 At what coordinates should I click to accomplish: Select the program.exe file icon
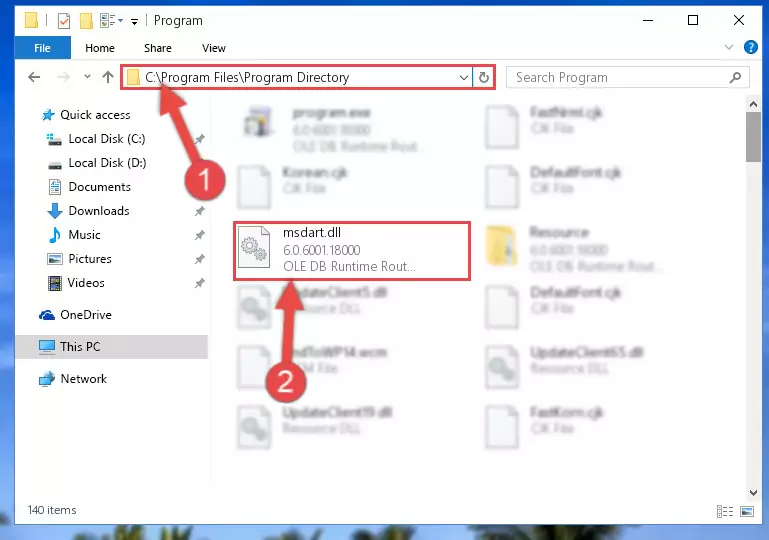[258, 121]
